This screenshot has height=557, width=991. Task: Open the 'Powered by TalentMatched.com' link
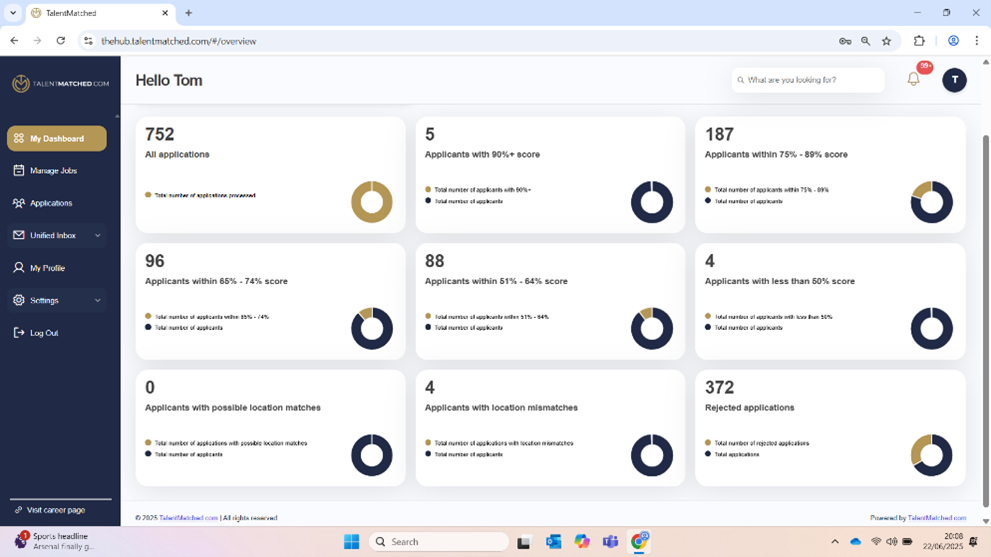pyautogui.click(x=937, y=518)
